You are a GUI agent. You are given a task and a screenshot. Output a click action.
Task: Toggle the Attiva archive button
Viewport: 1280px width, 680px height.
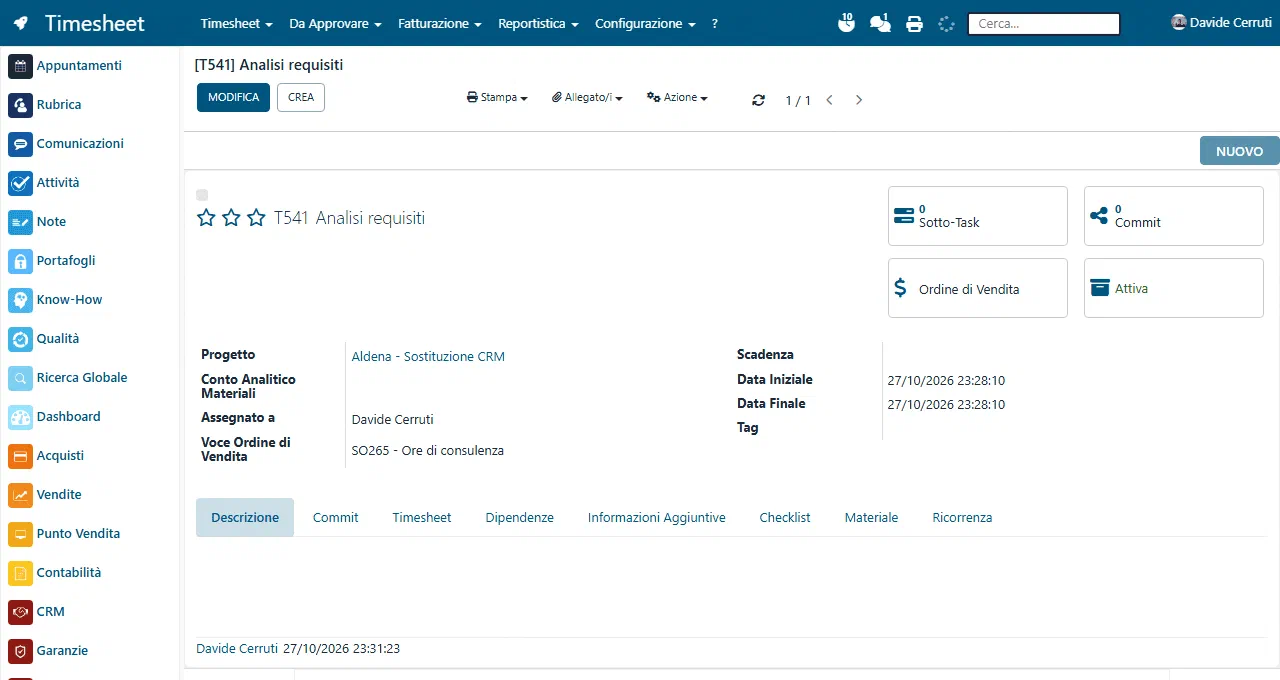[1173, 288]
